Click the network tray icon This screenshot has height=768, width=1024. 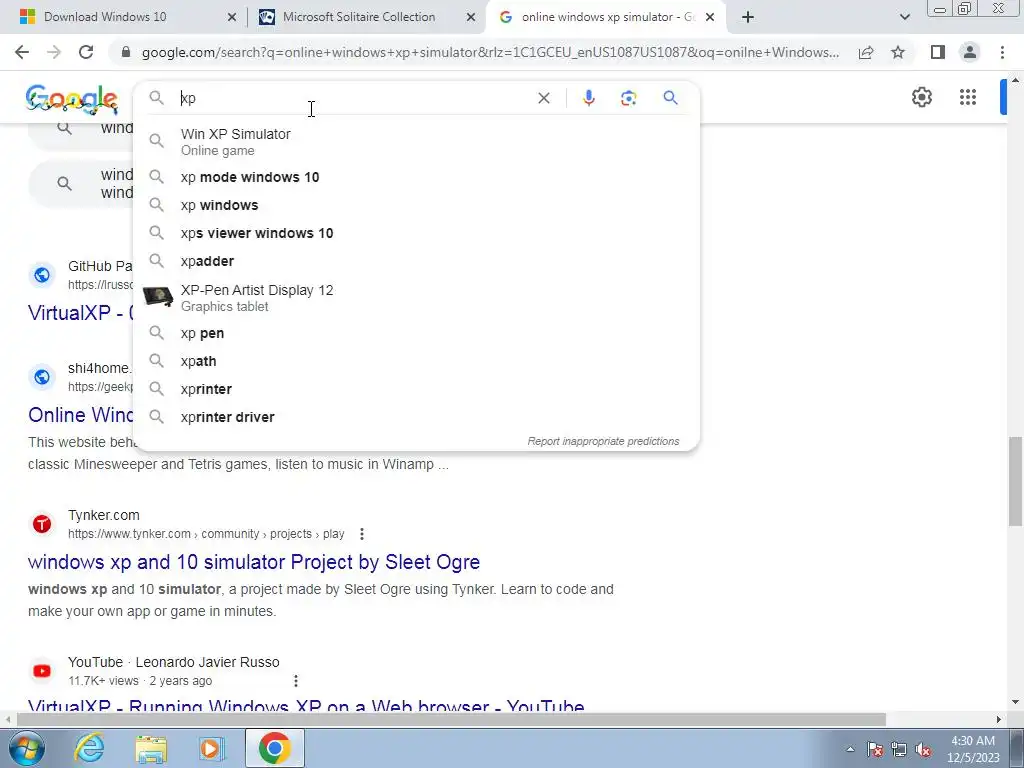click(899, 749)
